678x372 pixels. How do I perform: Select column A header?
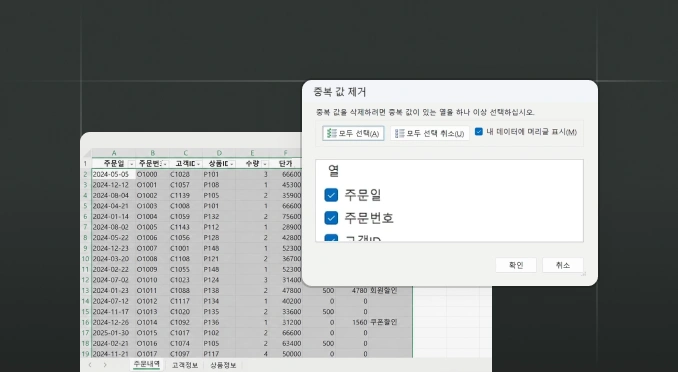pos(114,153)
